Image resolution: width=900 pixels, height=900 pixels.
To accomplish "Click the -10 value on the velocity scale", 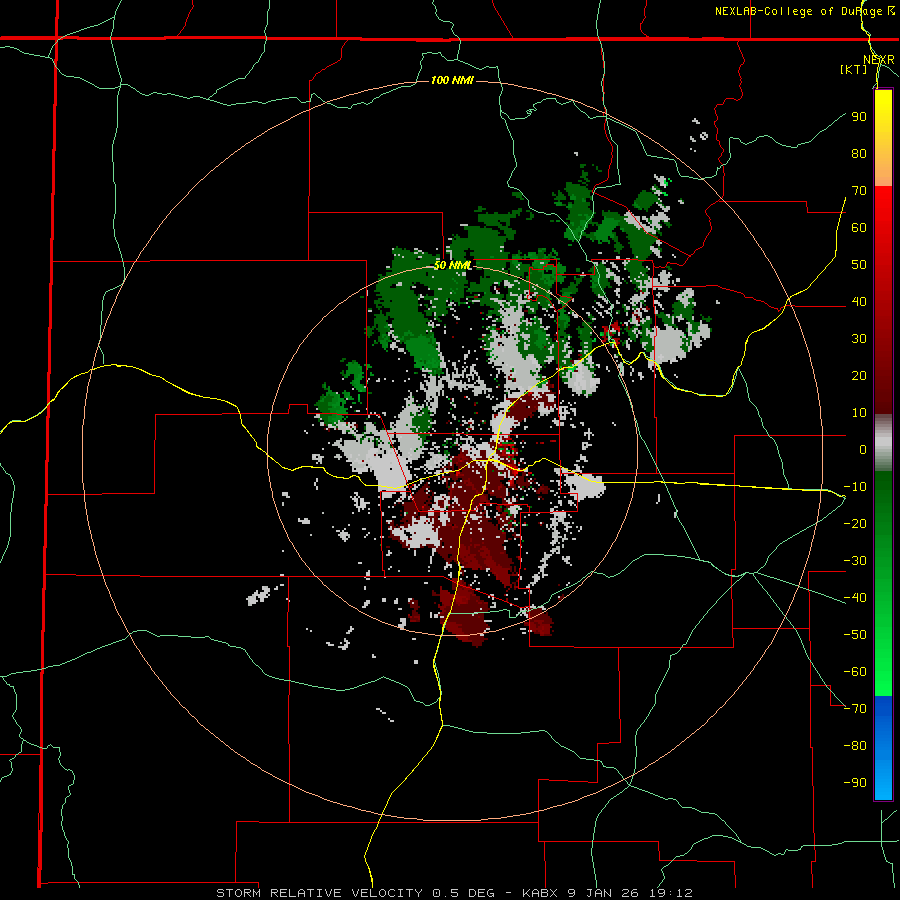I will [x=855, y=487].
